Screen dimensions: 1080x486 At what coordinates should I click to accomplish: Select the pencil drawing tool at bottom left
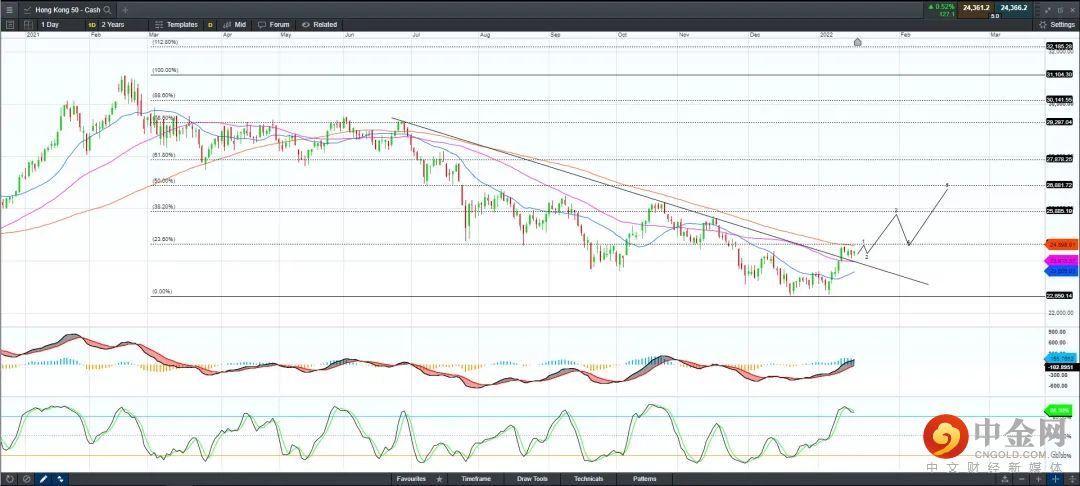43,479
